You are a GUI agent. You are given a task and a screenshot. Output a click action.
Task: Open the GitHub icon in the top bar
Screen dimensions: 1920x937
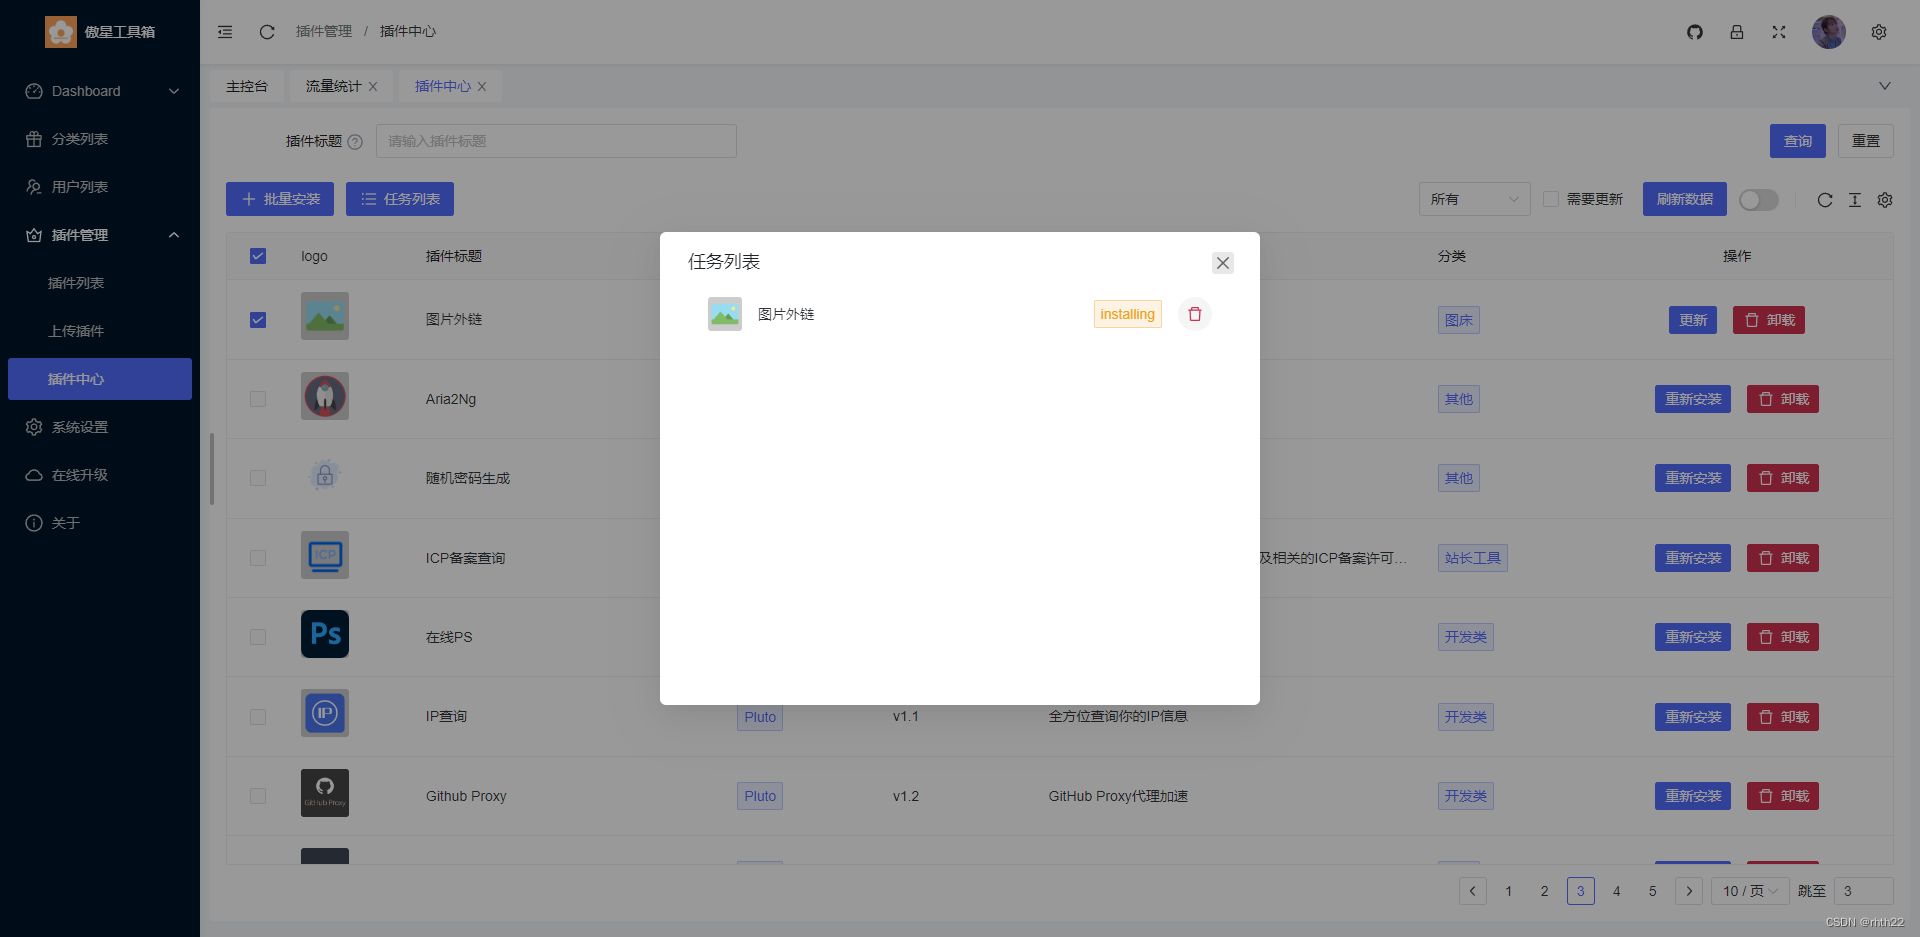click(x=1694, y=32)
